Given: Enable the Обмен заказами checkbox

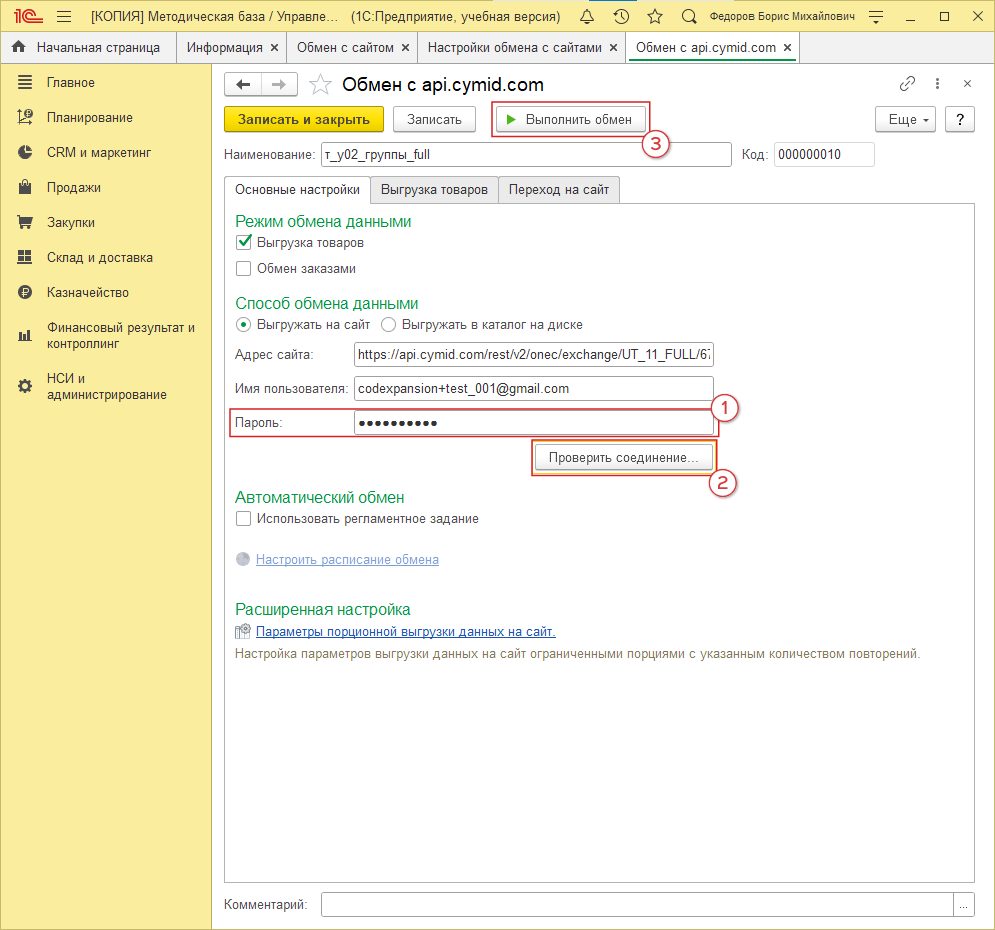Looking at the screenshot, I should pos(243,268).
